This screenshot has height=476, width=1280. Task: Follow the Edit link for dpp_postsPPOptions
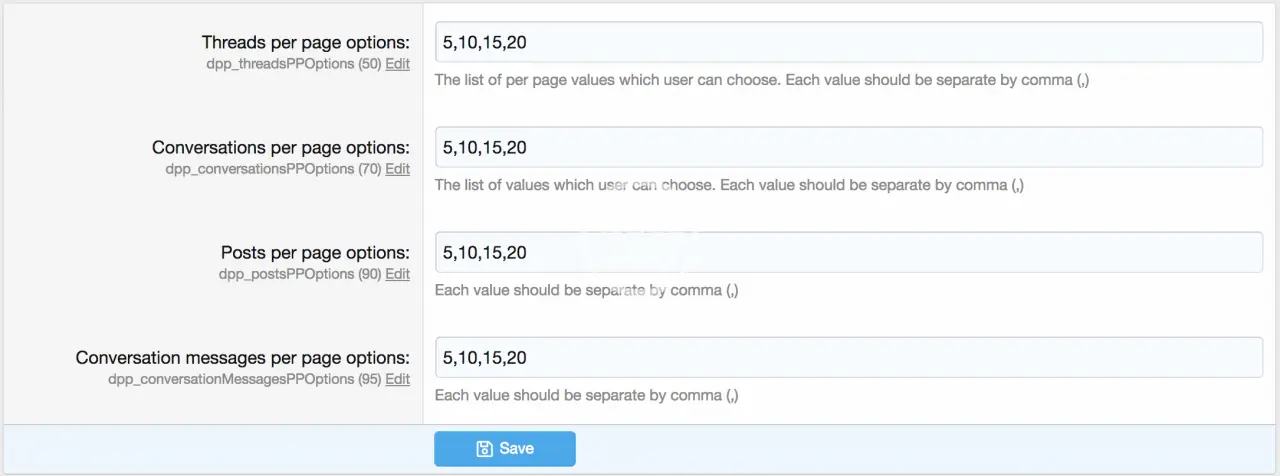(397, 274)
